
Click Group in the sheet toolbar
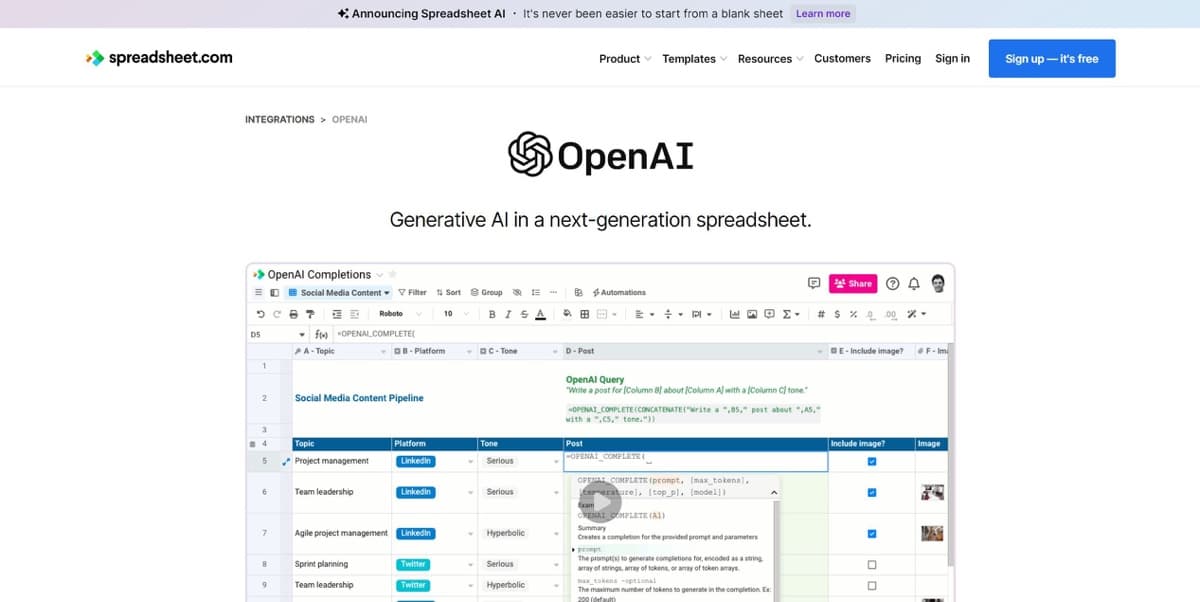point(486,292)
